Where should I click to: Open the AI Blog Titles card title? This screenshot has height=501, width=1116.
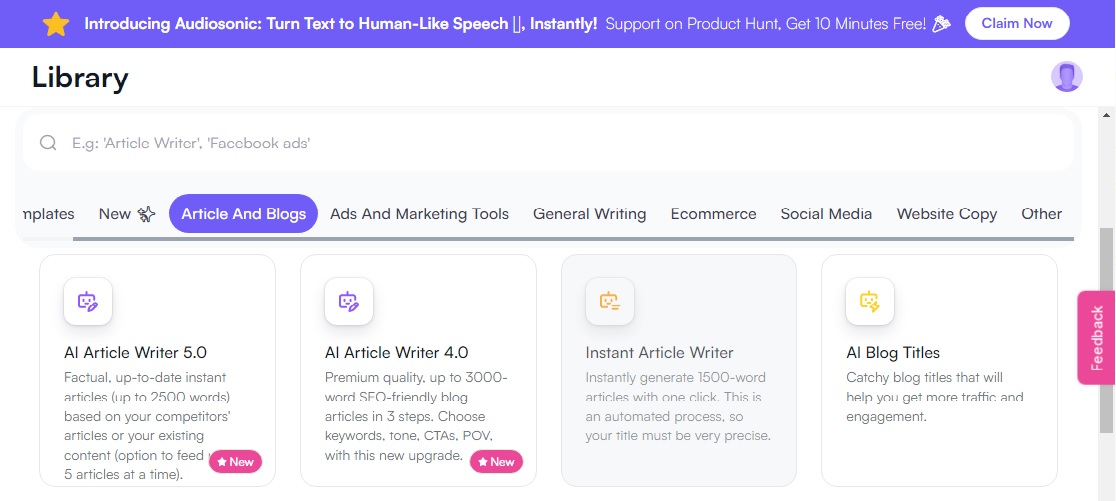tap(893, 352)
